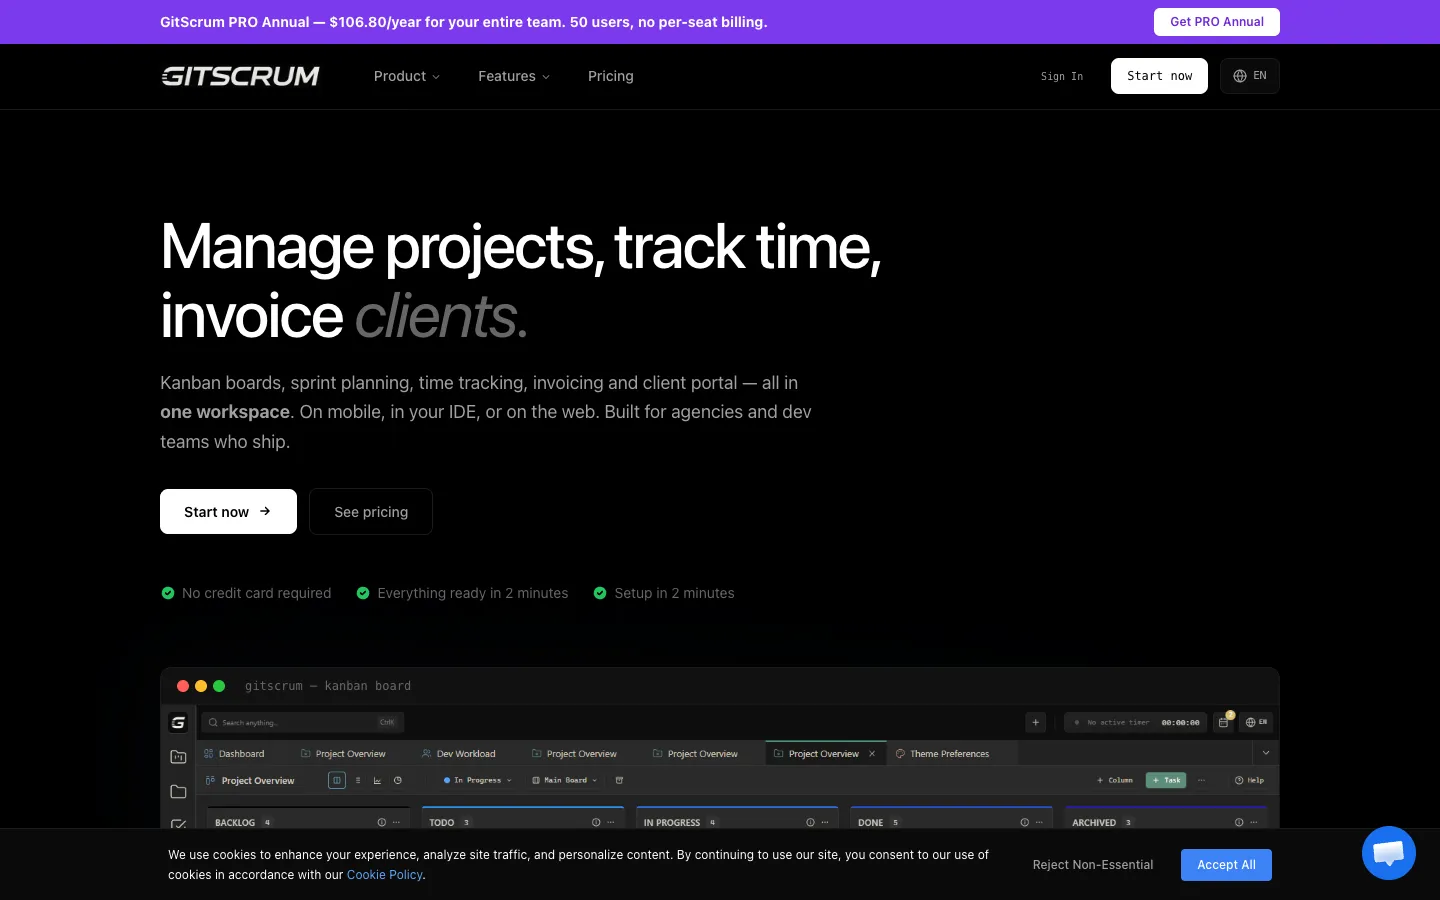Open the blue chat support bubble
Viewport: 1440px width, 900px height.
point(1389,853)
